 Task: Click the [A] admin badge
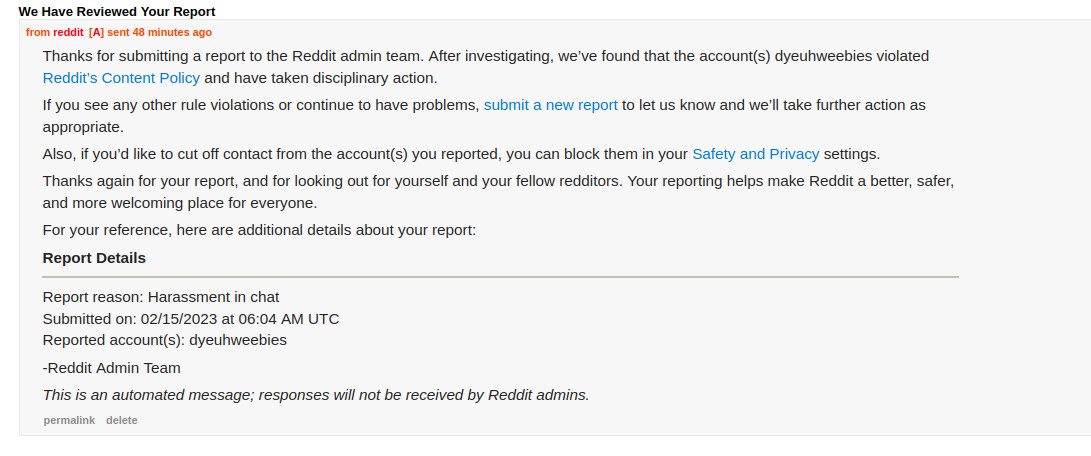click(x=96, y=32)
